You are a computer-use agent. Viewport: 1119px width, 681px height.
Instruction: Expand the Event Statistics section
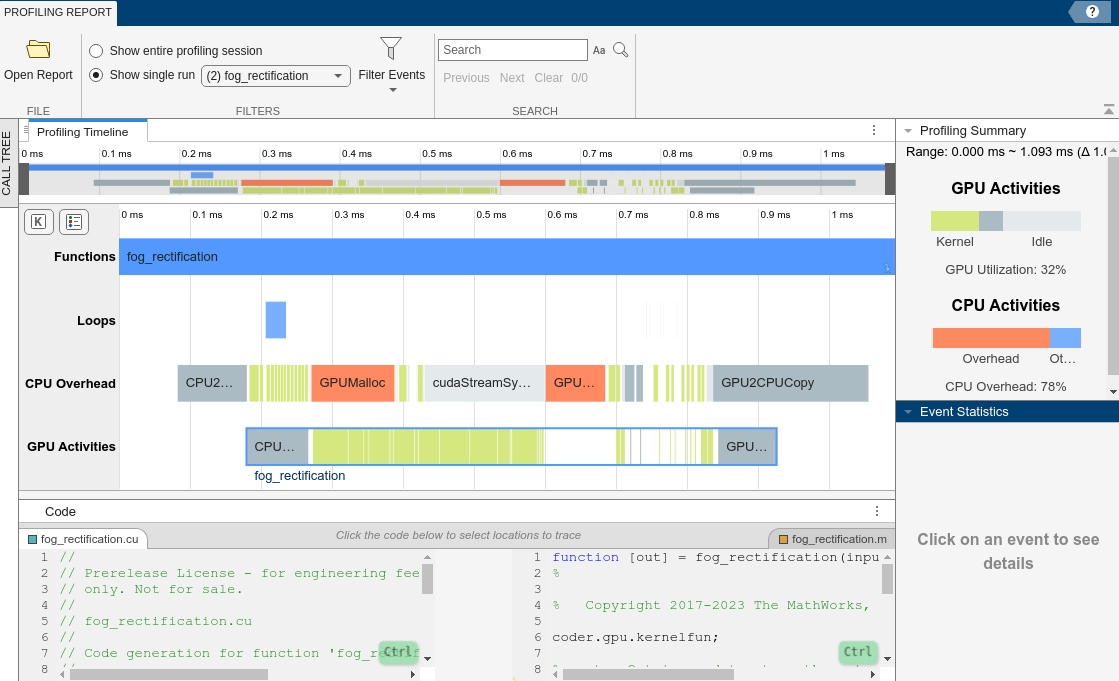click(908, 412)
